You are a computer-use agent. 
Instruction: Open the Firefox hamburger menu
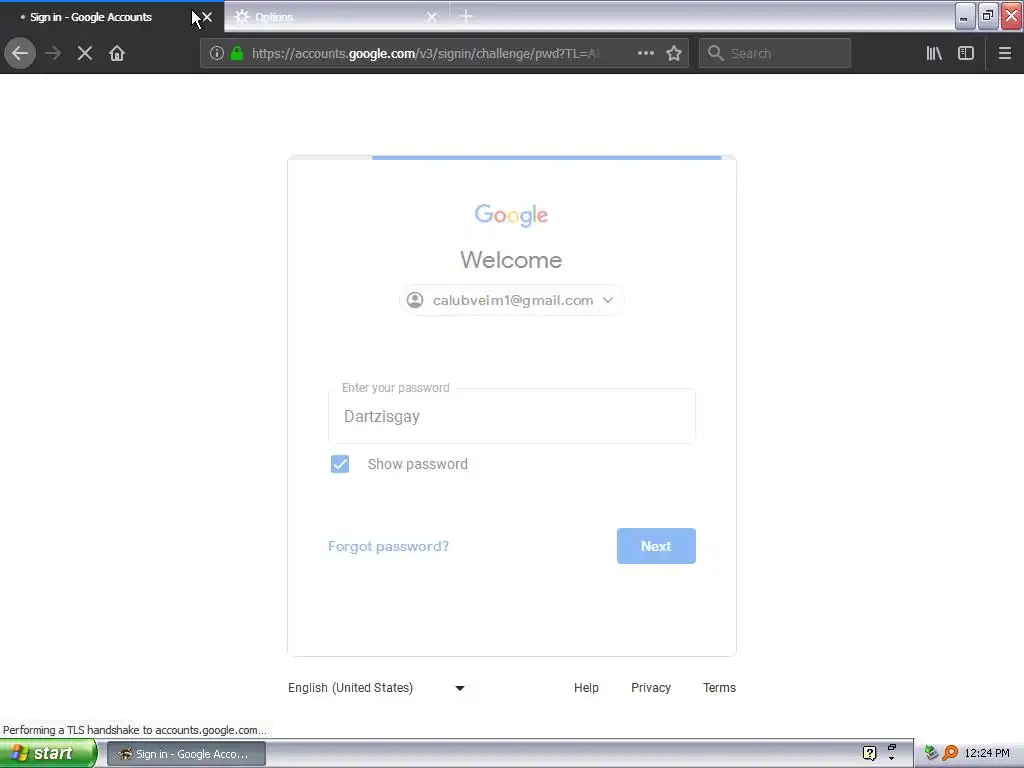coord(1004,53)
